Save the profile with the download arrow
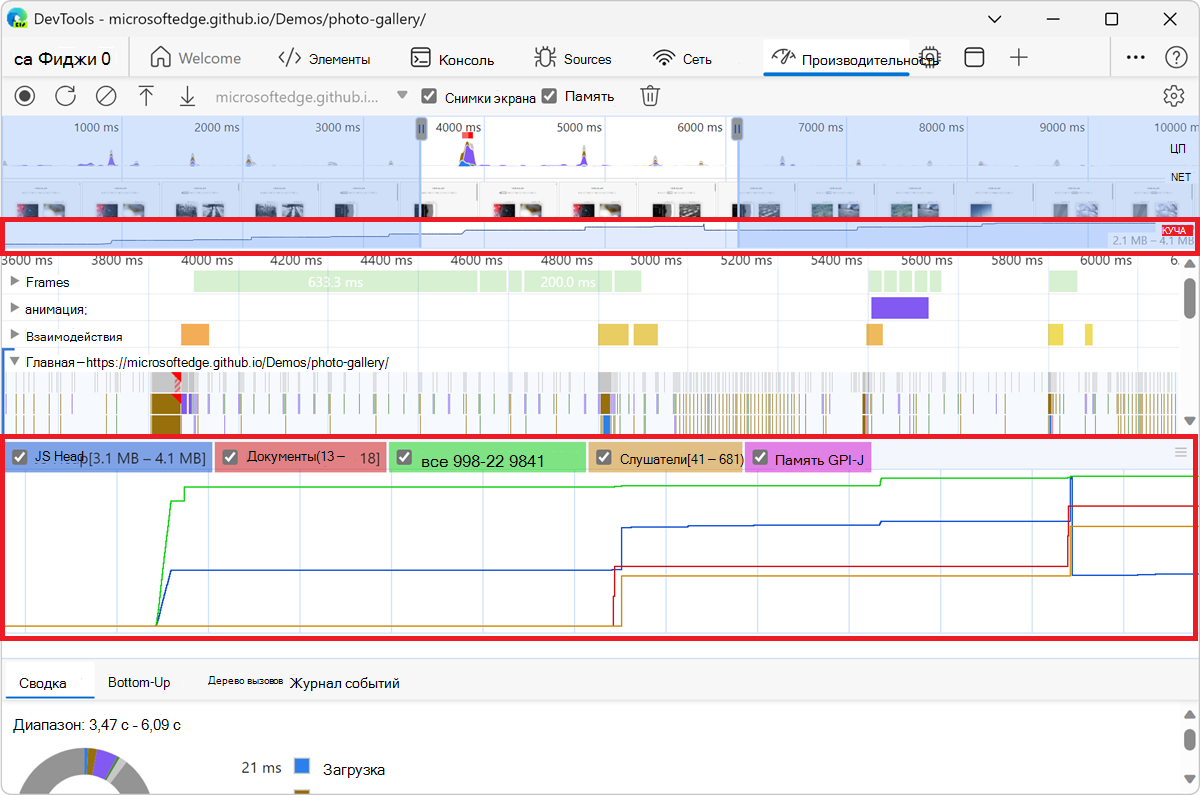The width and height of the screenshot is (1200, 795). click(187, 96)
